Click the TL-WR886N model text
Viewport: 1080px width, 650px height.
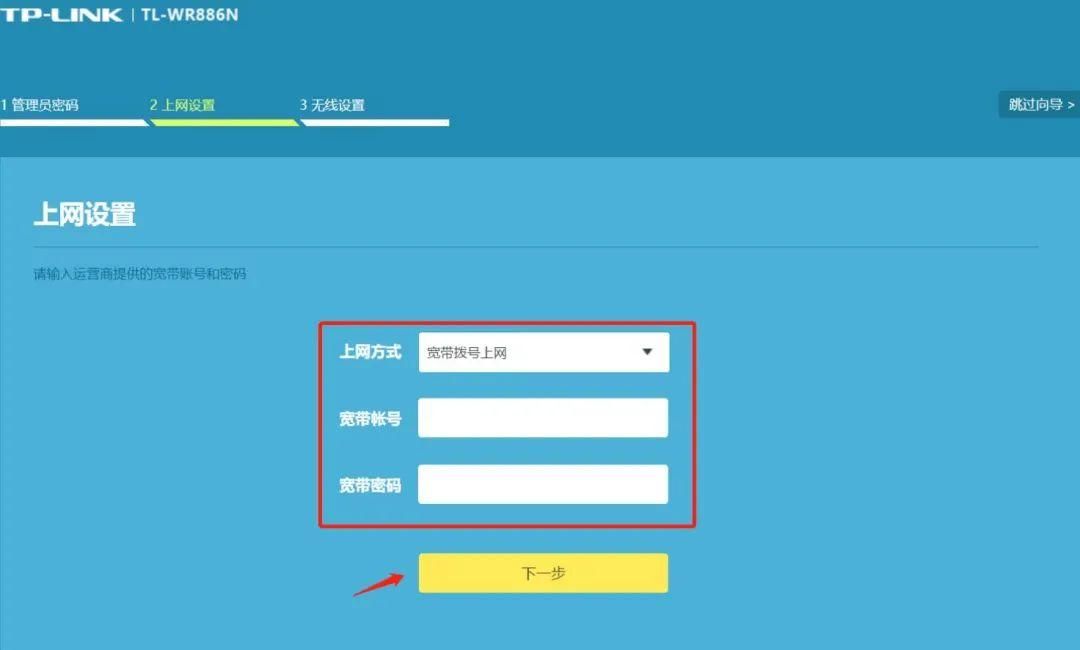189,14
